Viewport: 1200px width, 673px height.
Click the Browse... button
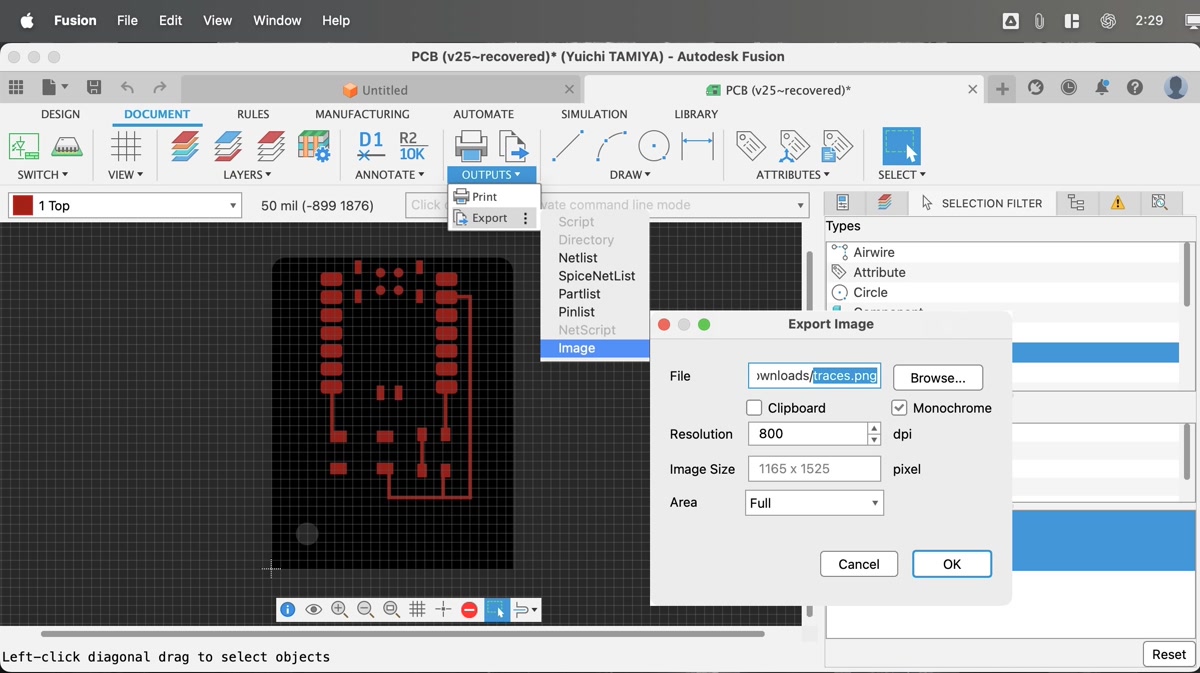pyautogui.click(x=937, y=377)
